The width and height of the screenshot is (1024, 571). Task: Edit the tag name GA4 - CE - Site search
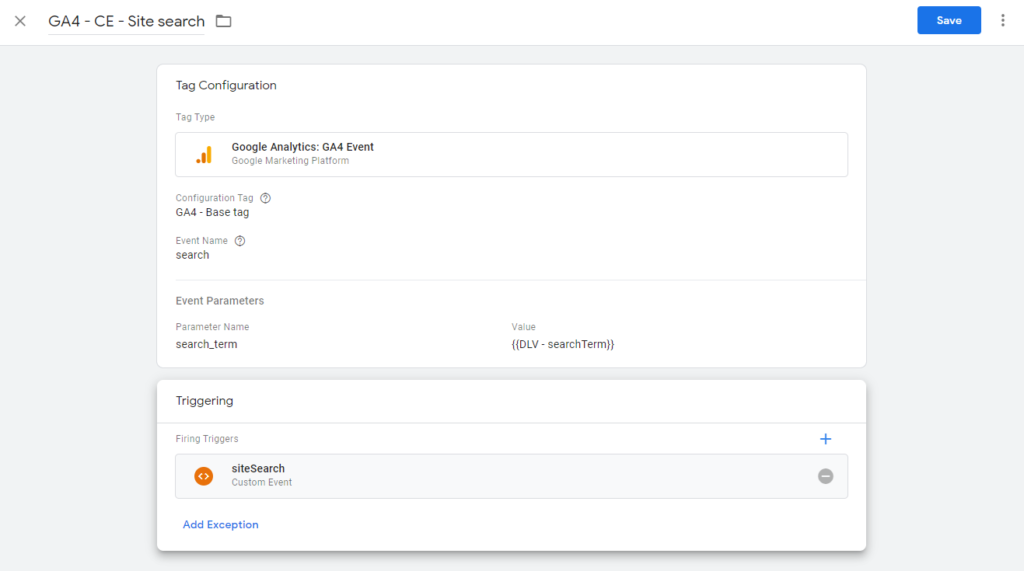[x=126, y=22]
